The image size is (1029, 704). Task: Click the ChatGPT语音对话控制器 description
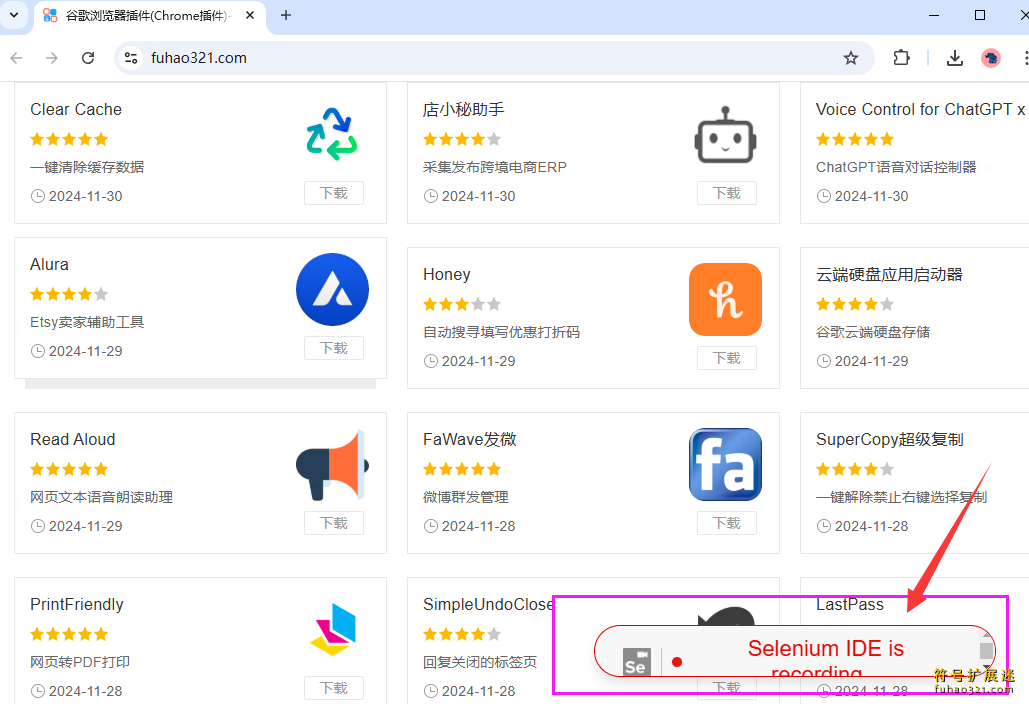point(896,167)
